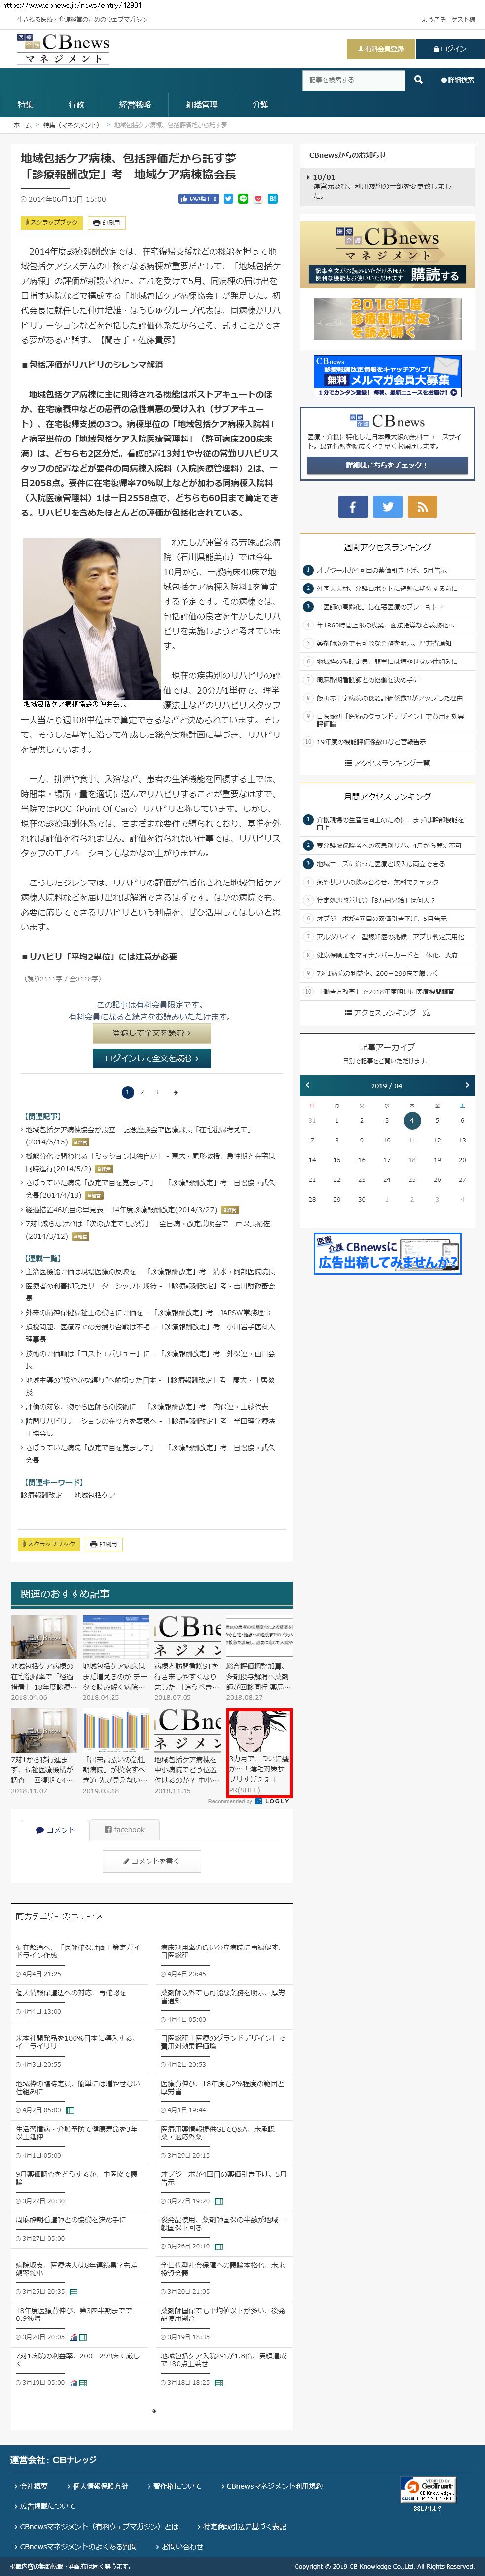Viewport: 485px width, 2576px height.
Task: Open ranking item 「医師の高齢化」は在宅医療のブレーキに?
Action: (380, 607)
